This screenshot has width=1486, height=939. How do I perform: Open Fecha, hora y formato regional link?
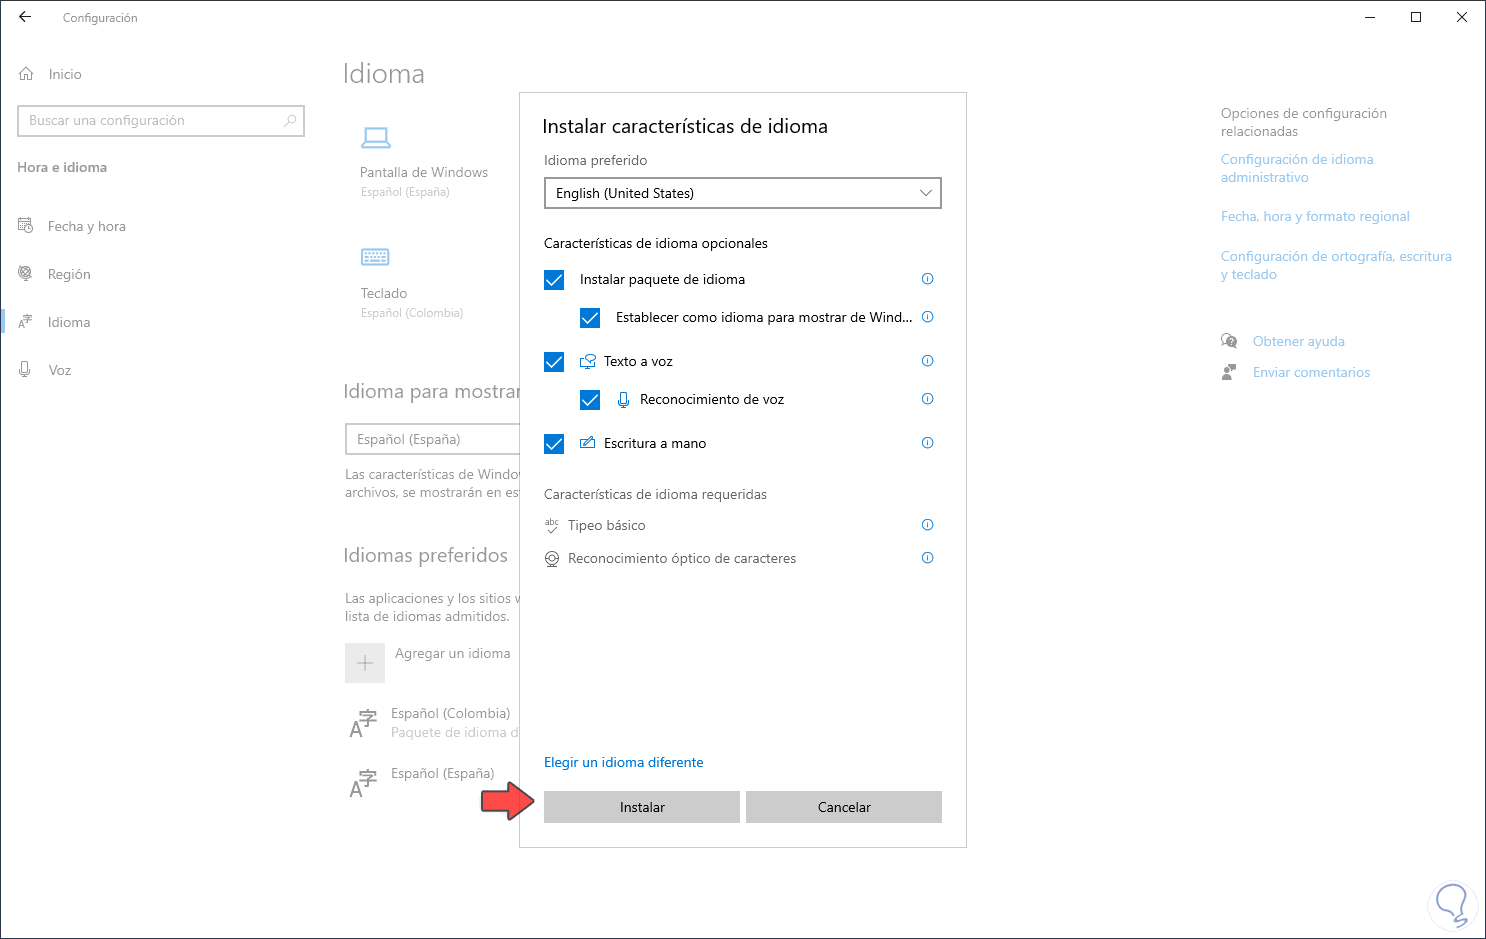tap(1315, 216)
